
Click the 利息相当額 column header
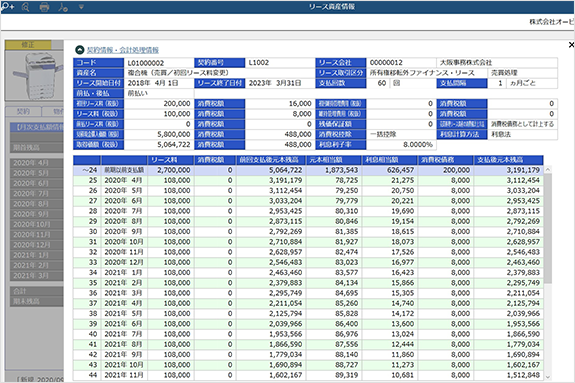tap(389, 160)
